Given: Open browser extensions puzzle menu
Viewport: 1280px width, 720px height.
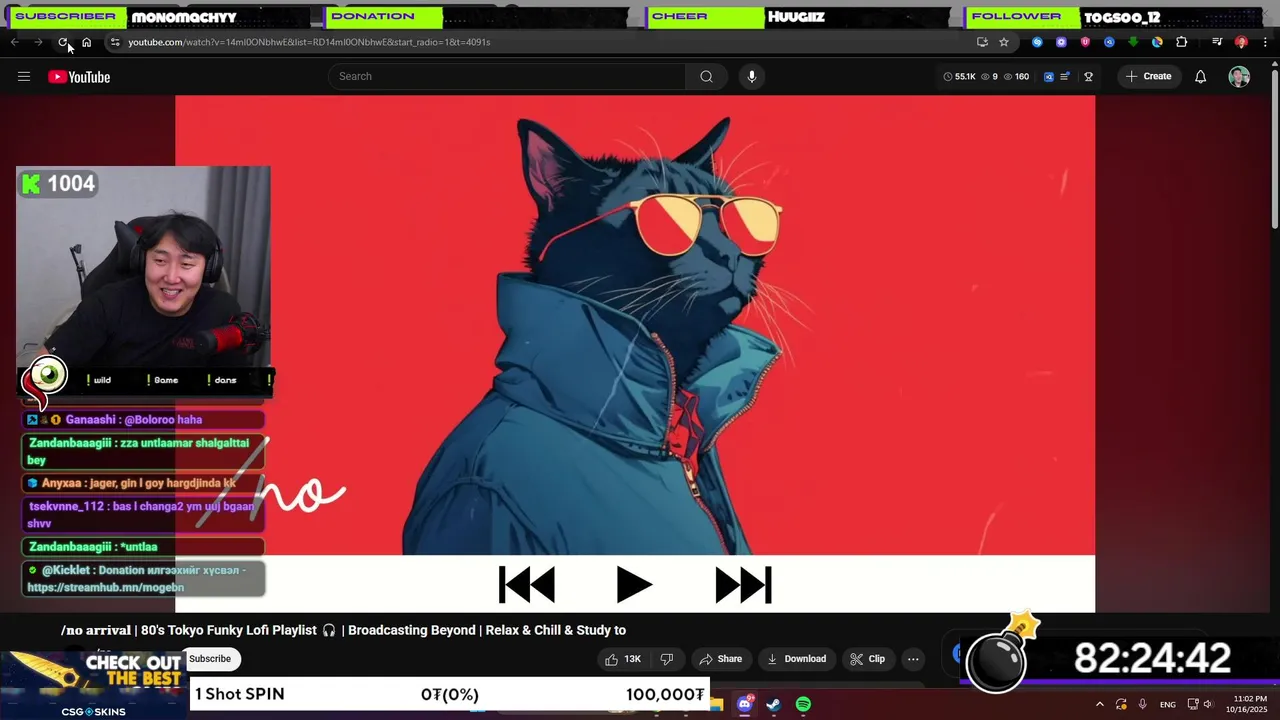Looking at the screenshot, I should [x=1182, y=42].
